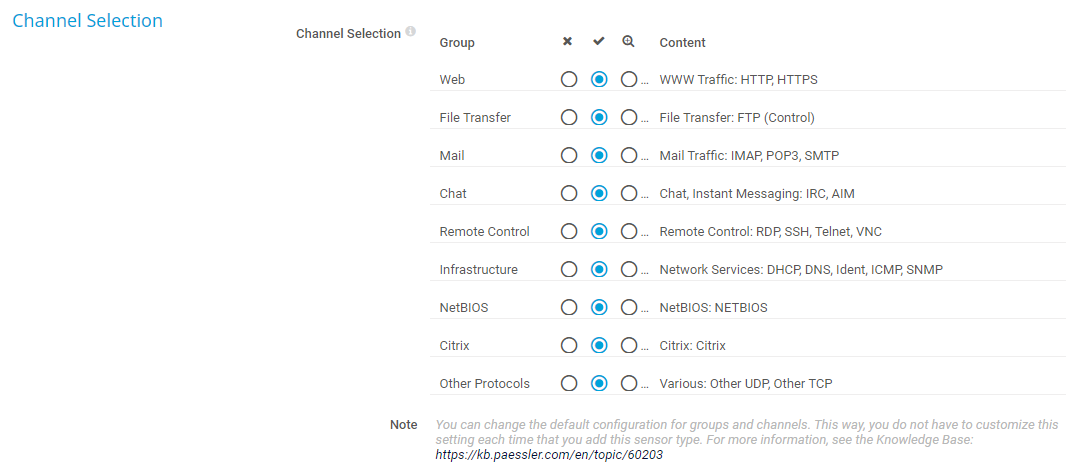Disable the Web channel group
The height and width of the screenshot is (476, 1078).
569,80
